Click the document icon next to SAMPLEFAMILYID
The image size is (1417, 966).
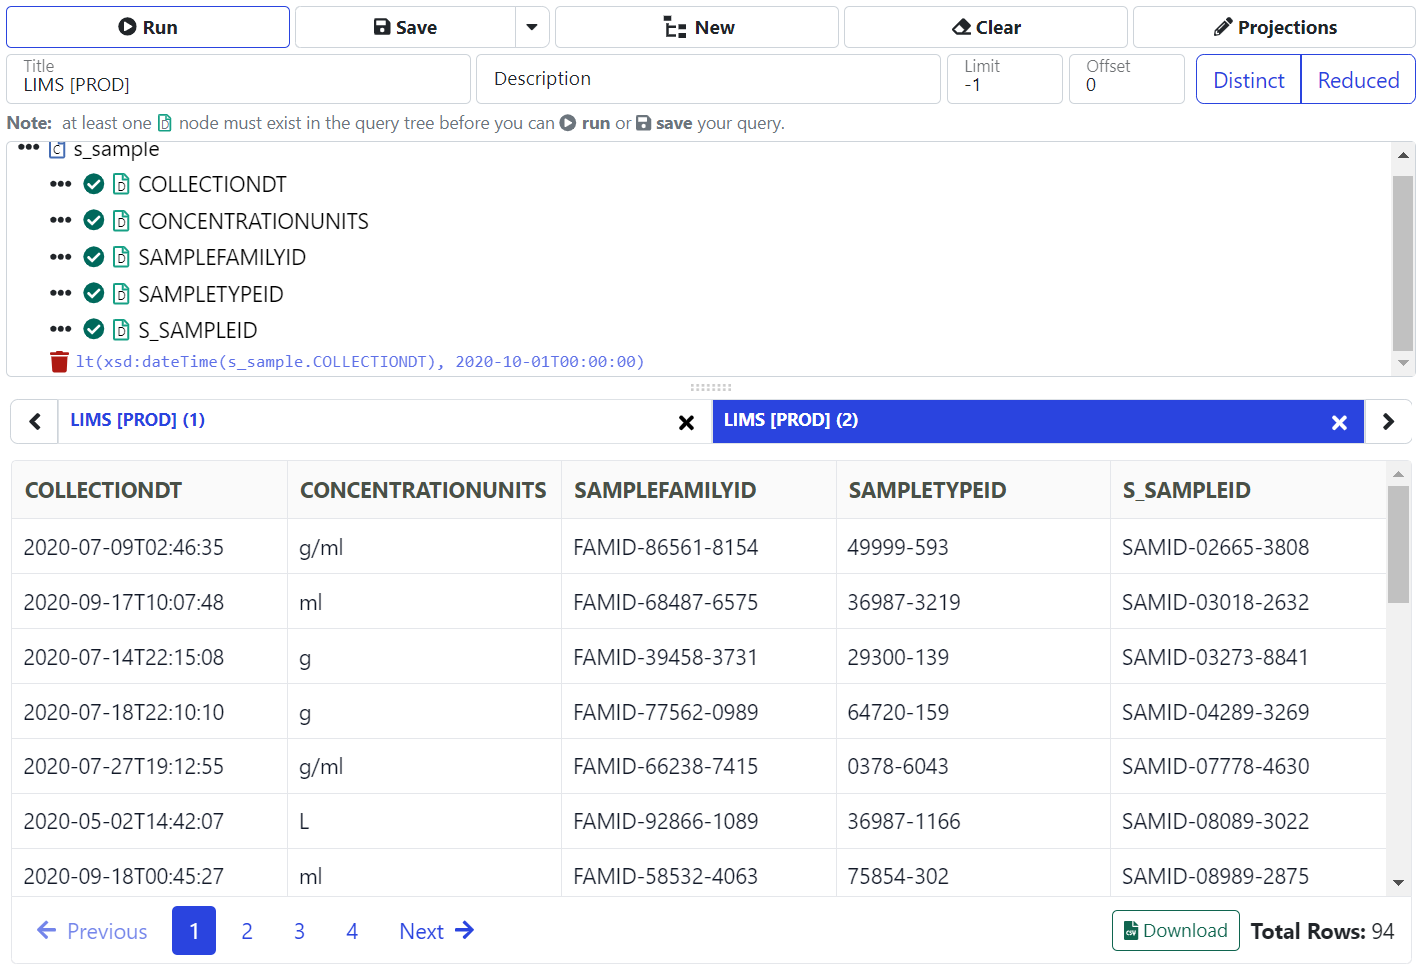121,258
